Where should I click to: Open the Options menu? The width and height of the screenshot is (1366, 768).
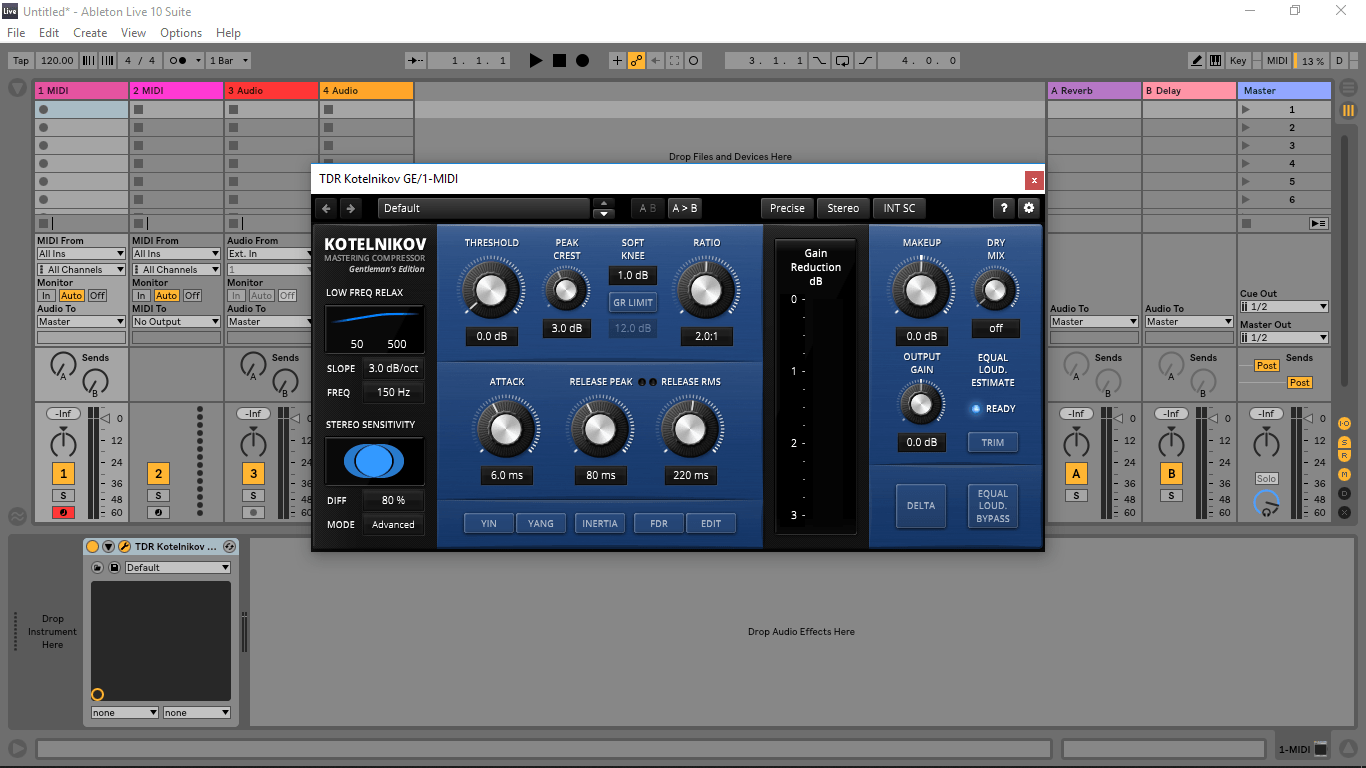(x=181, y=33)
